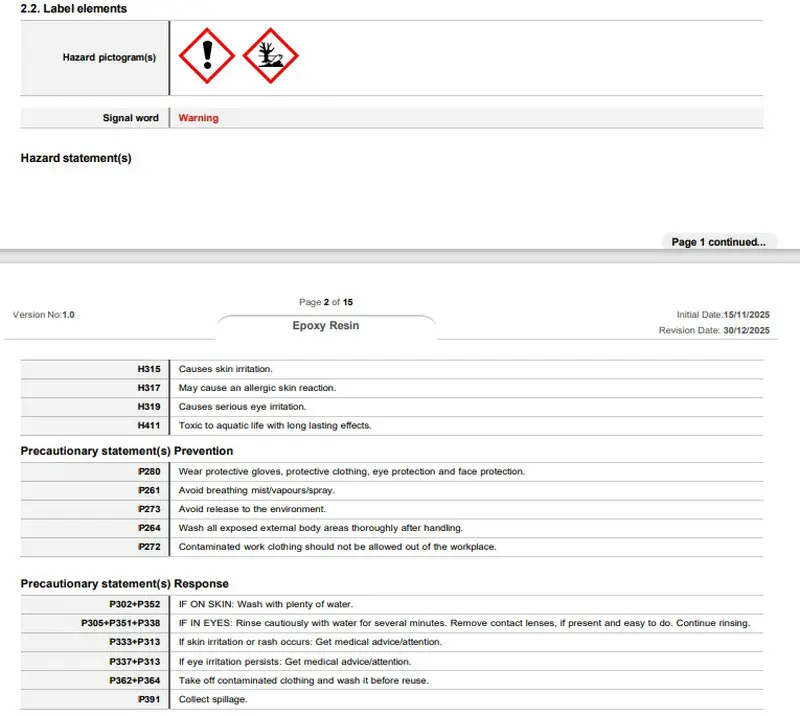The width and height of the screenshot is (800, 716).
Task: Select 'Toxic to aquatic life' statement
Action: [275, 426]
